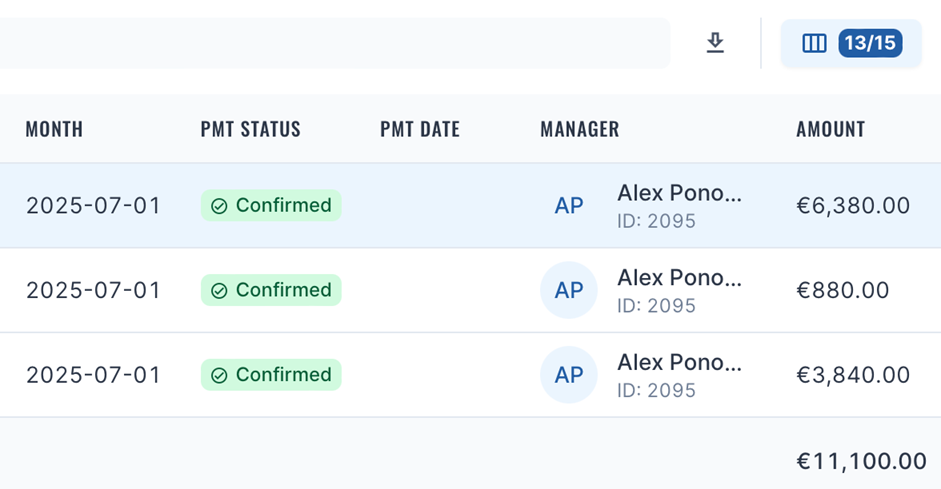Select the €880.00 amount cell
The width and height of the screenshot is (941, 489).
(842, 290)
